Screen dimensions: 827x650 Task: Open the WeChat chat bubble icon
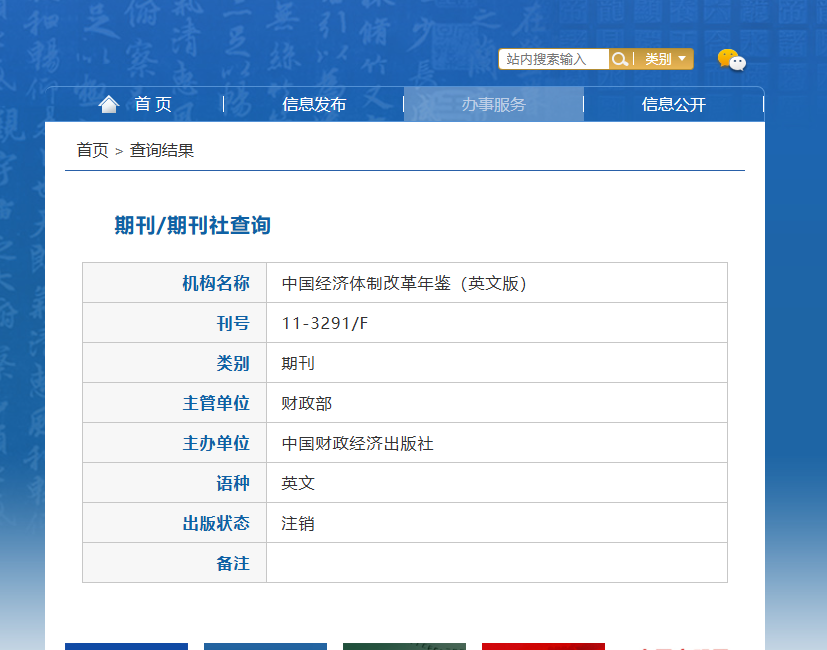732,60
